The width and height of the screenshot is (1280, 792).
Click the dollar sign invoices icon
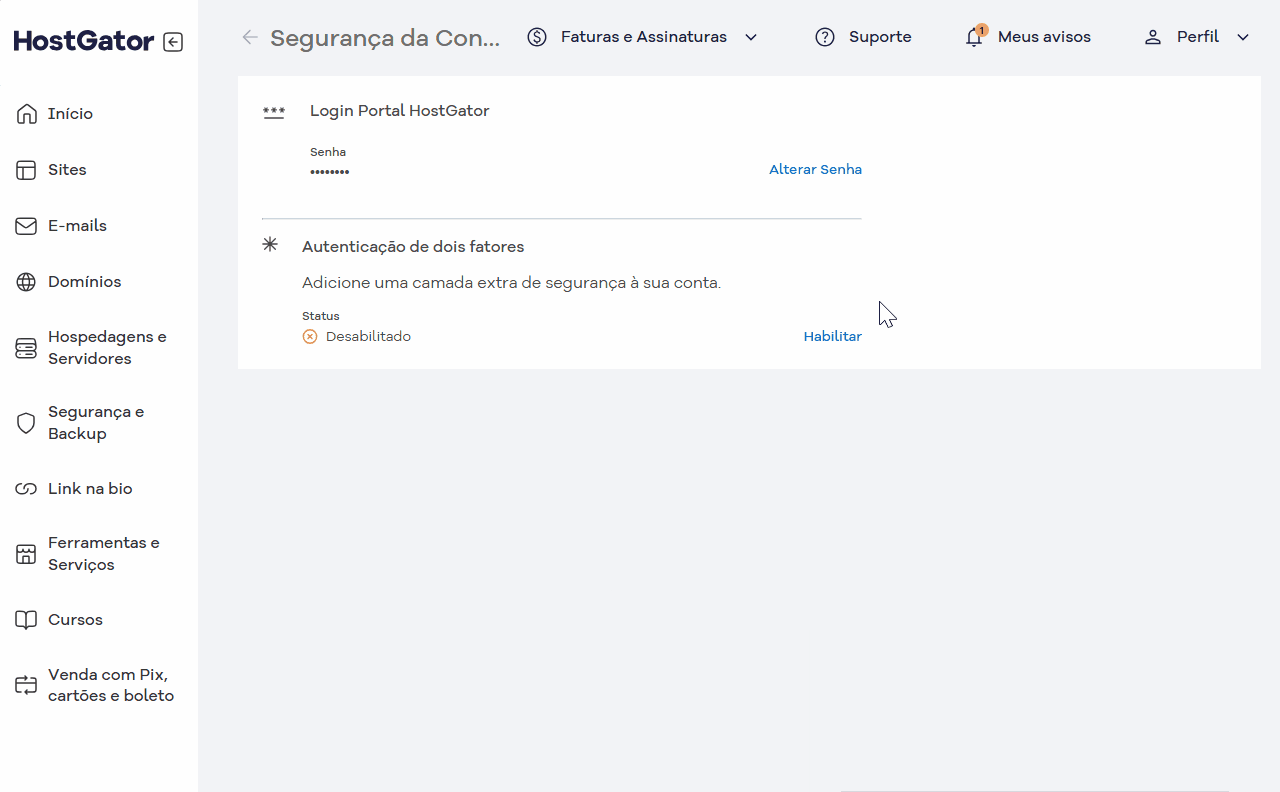click(537, 37)
